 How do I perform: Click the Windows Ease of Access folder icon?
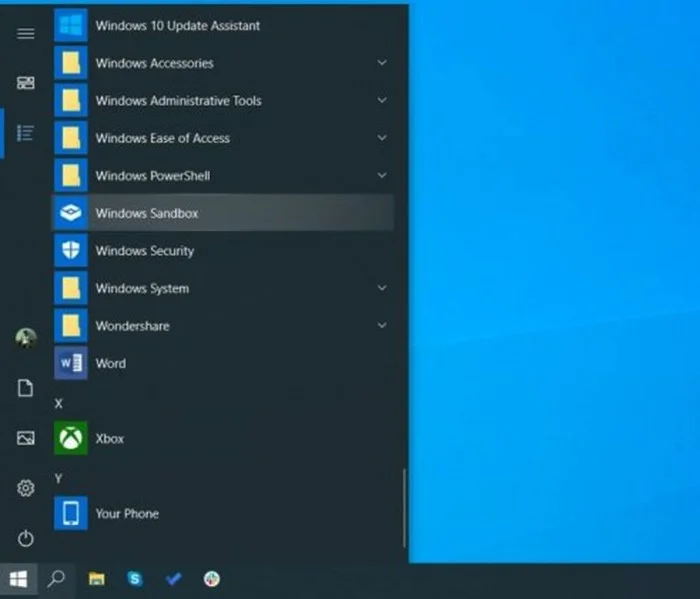71,138
